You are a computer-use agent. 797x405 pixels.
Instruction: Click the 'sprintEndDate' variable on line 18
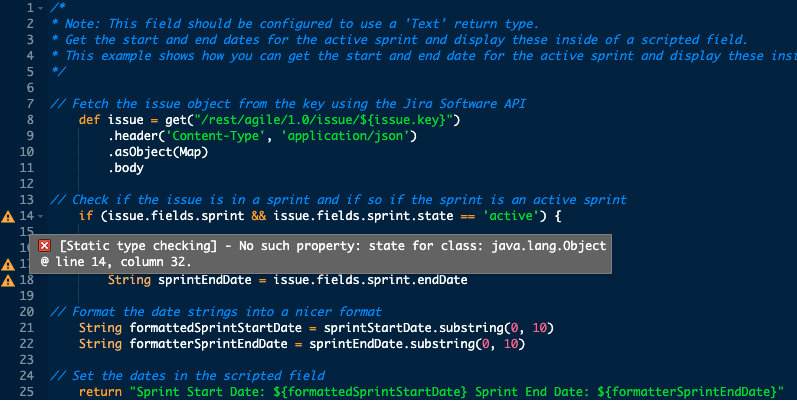[205, 280]
